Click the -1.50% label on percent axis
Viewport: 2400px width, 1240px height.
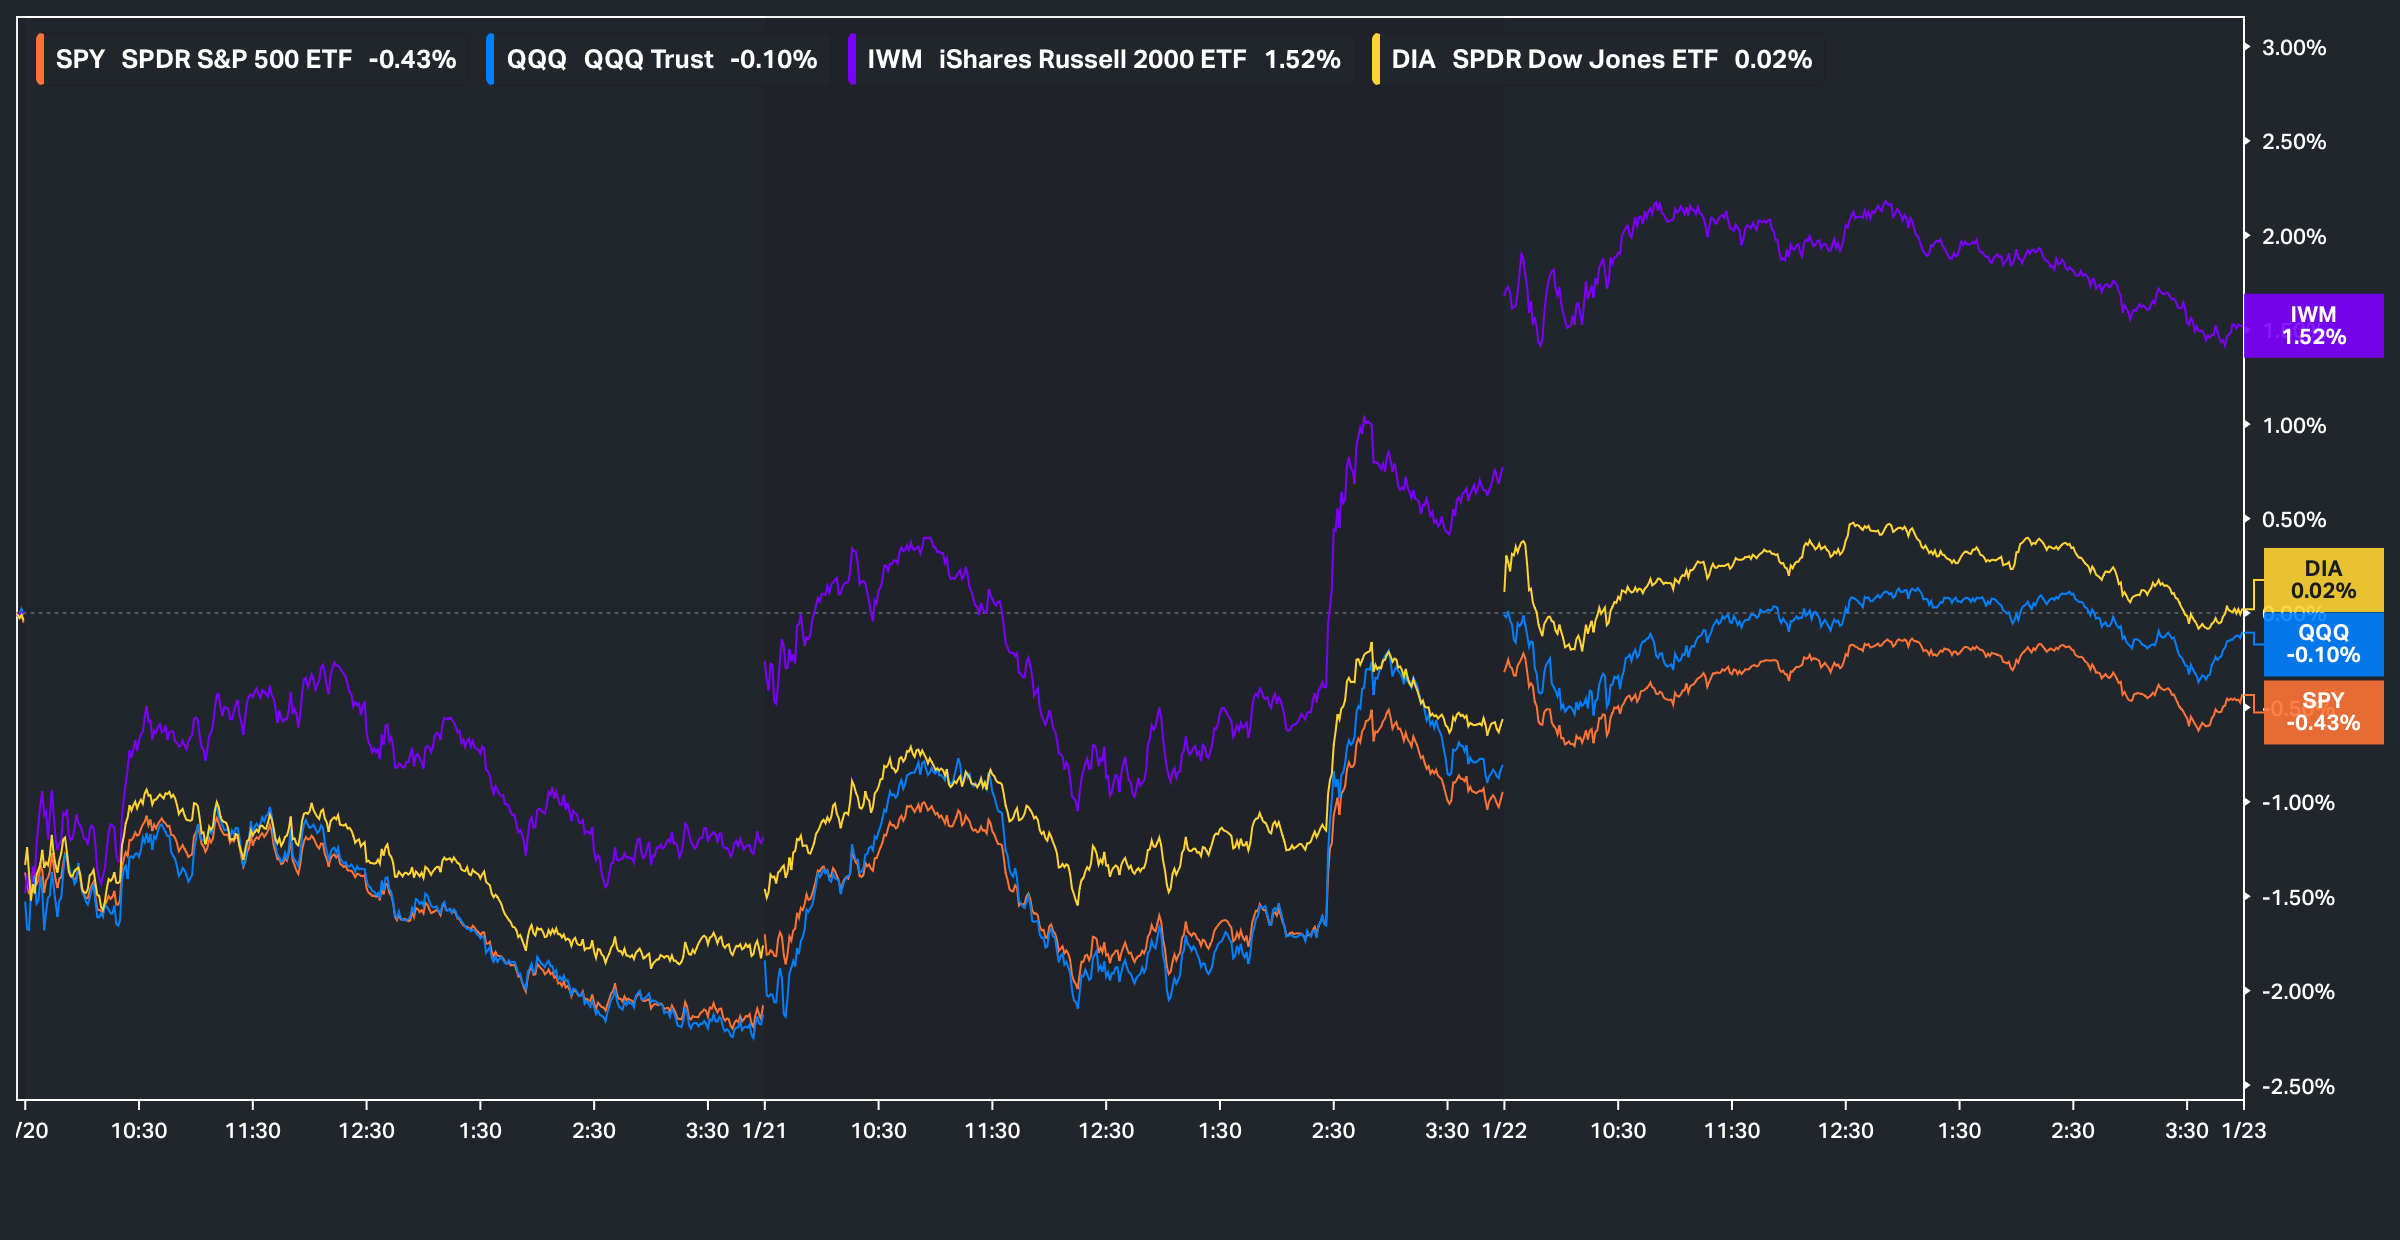pos(2298,898)
